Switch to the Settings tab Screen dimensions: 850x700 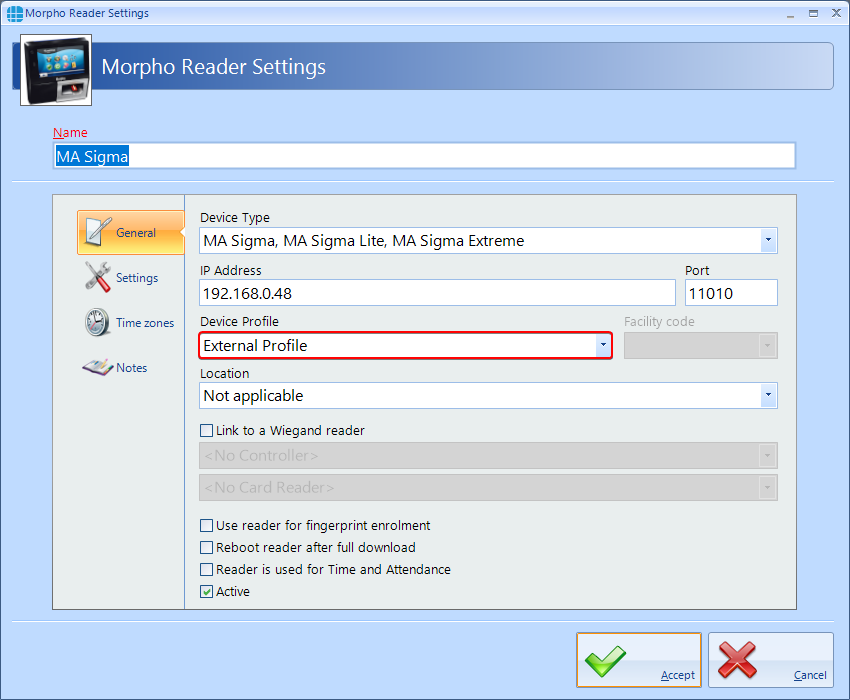(x=131, y=278)
